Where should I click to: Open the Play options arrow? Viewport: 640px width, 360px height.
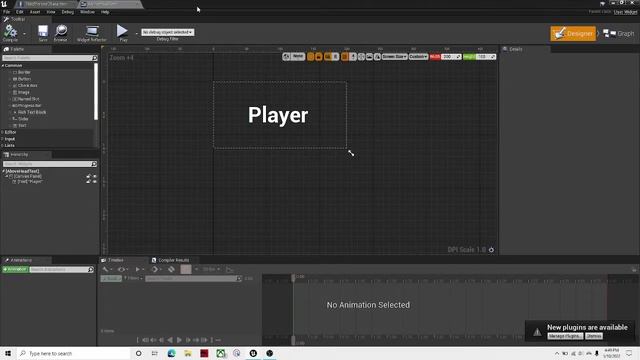click(136, 33)
